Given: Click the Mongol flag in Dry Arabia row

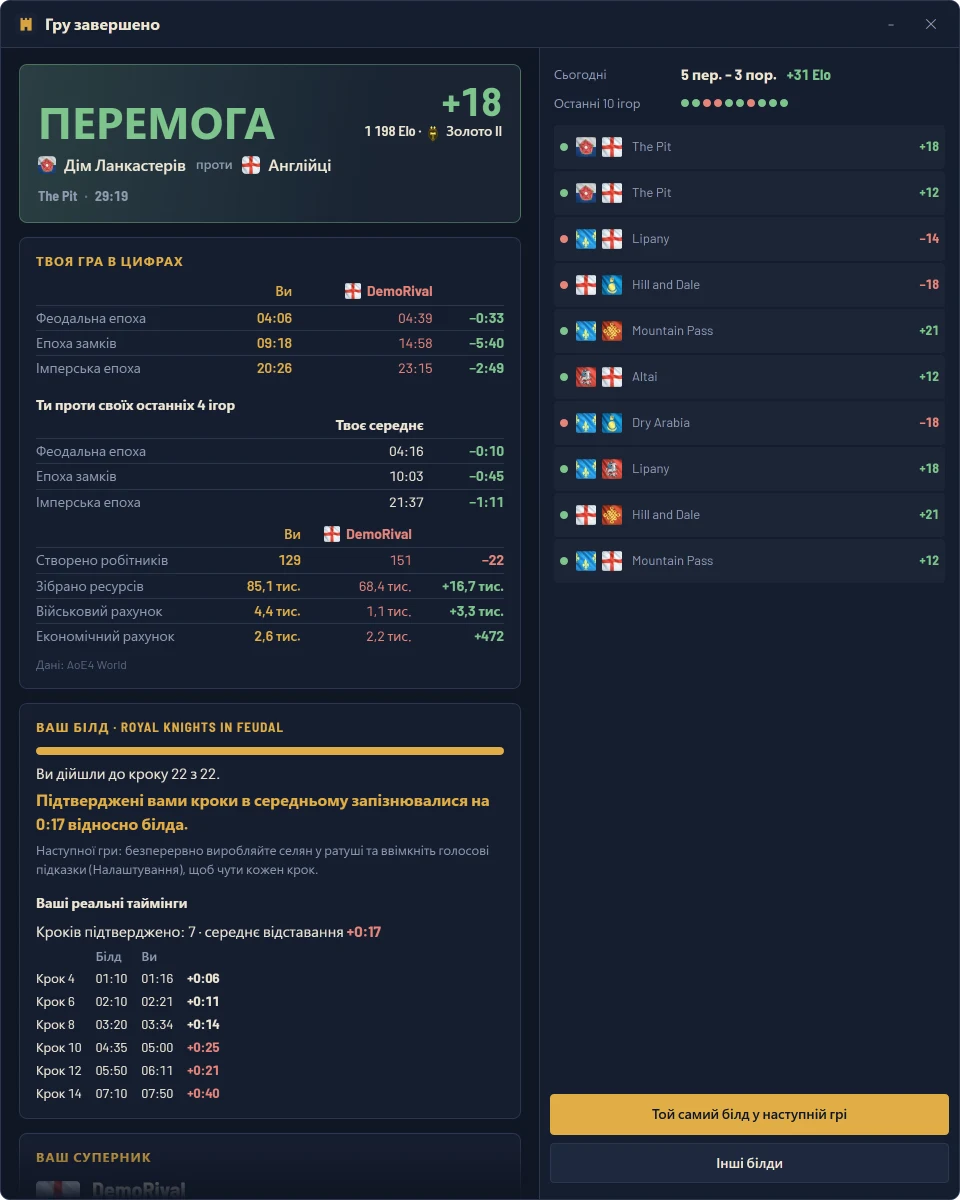Looking at the screenshot, I should 612,423.
